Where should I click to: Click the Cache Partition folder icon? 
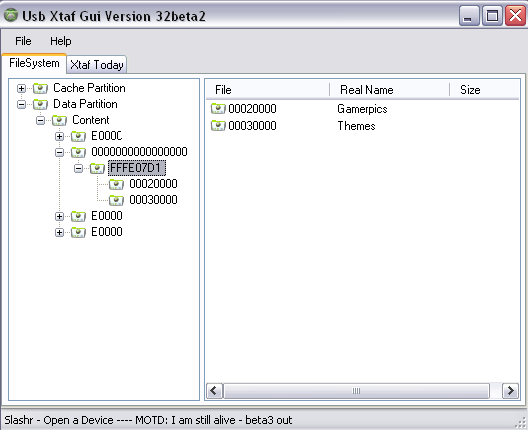pyautogui.click(x=40, y=89)
